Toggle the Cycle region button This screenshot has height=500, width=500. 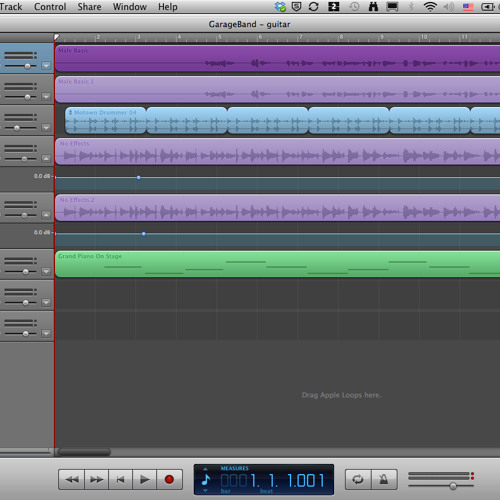pyautogui.click(x=358, y=479)
